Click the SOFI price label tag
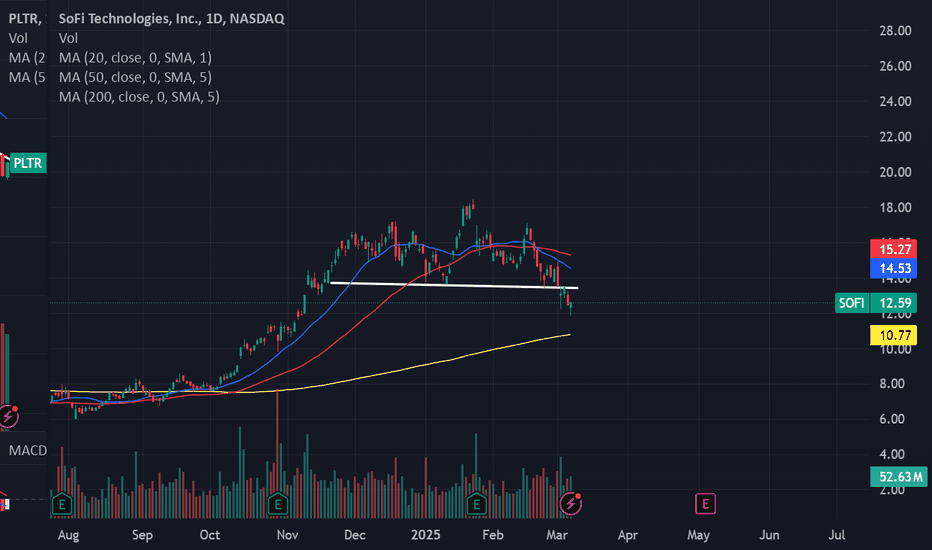The image size is (932, 550). (x=852, y=303)
